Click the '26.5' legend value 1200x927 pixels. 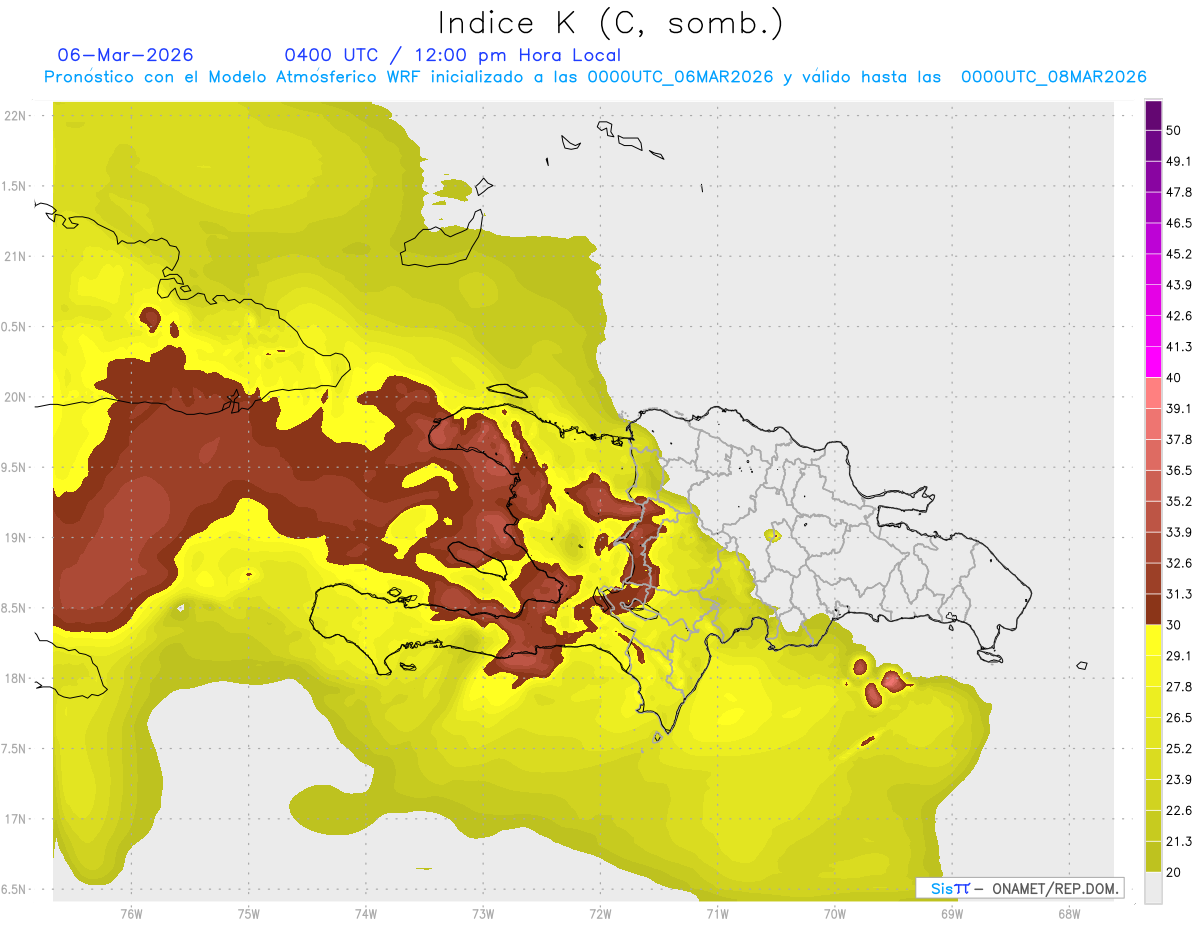point(1178,717)
